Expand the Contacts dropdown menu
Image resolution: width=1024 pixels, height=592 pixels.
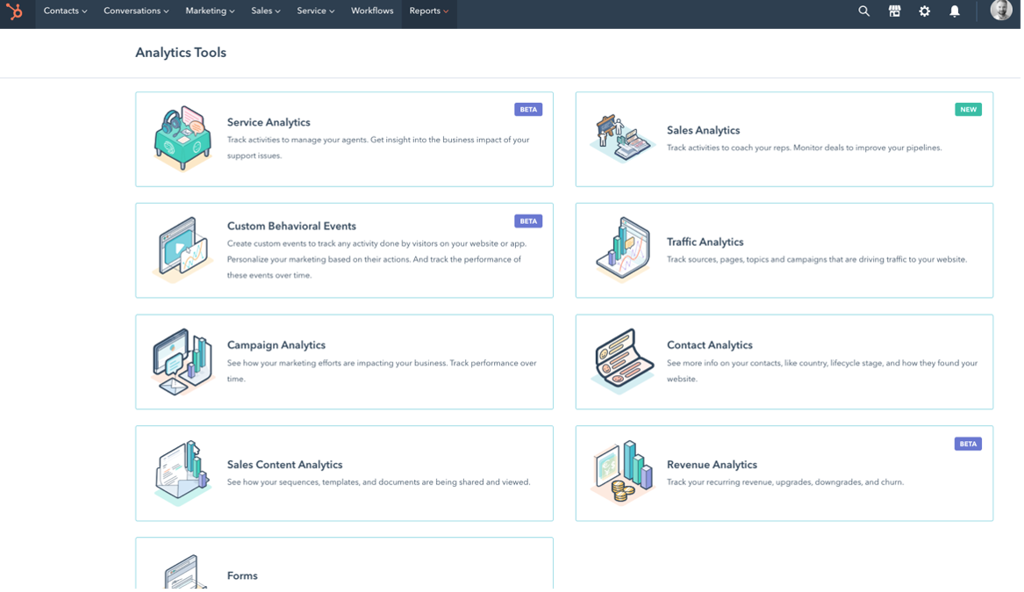(x=65, y=11)
